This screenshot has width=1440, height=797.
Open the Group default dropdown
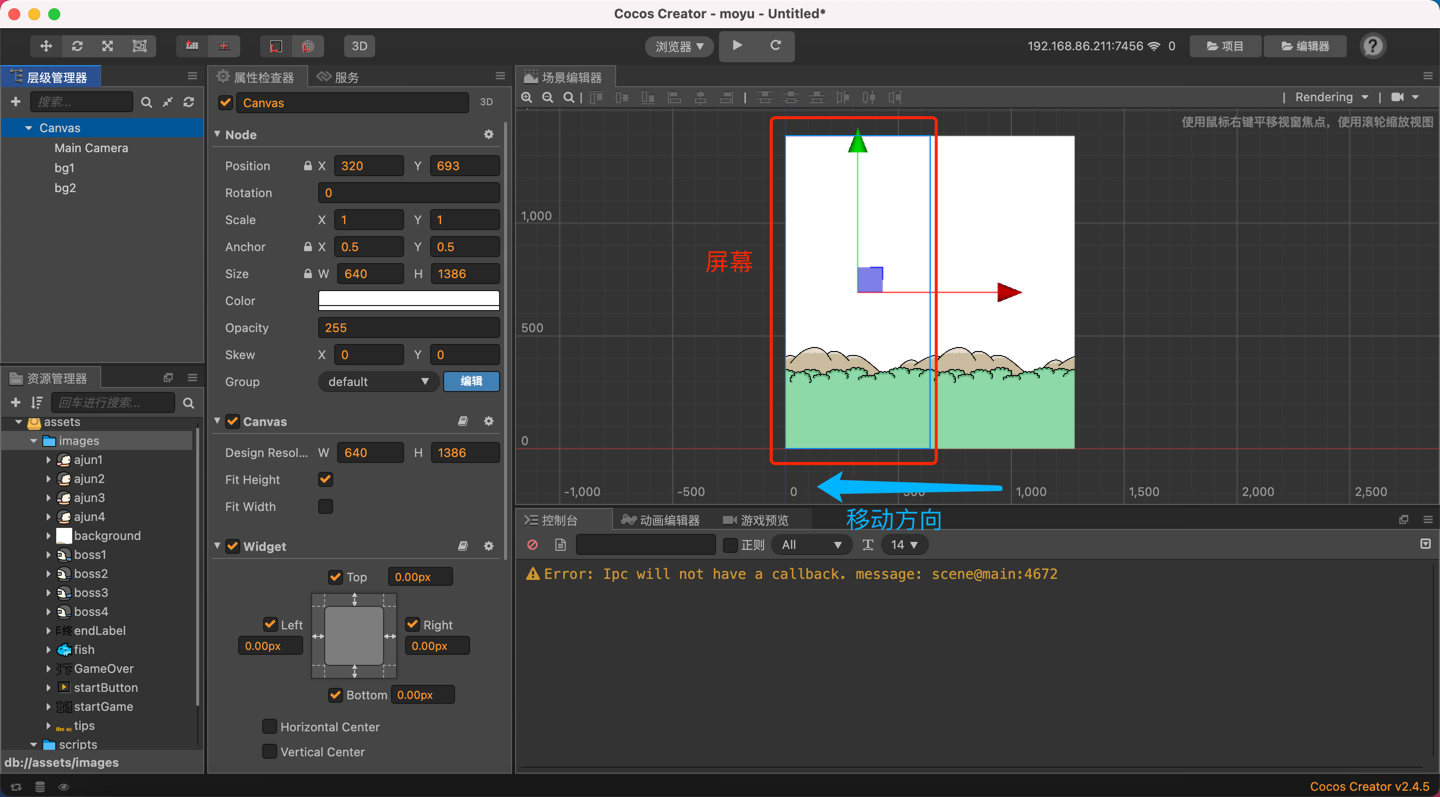point(378,382)
